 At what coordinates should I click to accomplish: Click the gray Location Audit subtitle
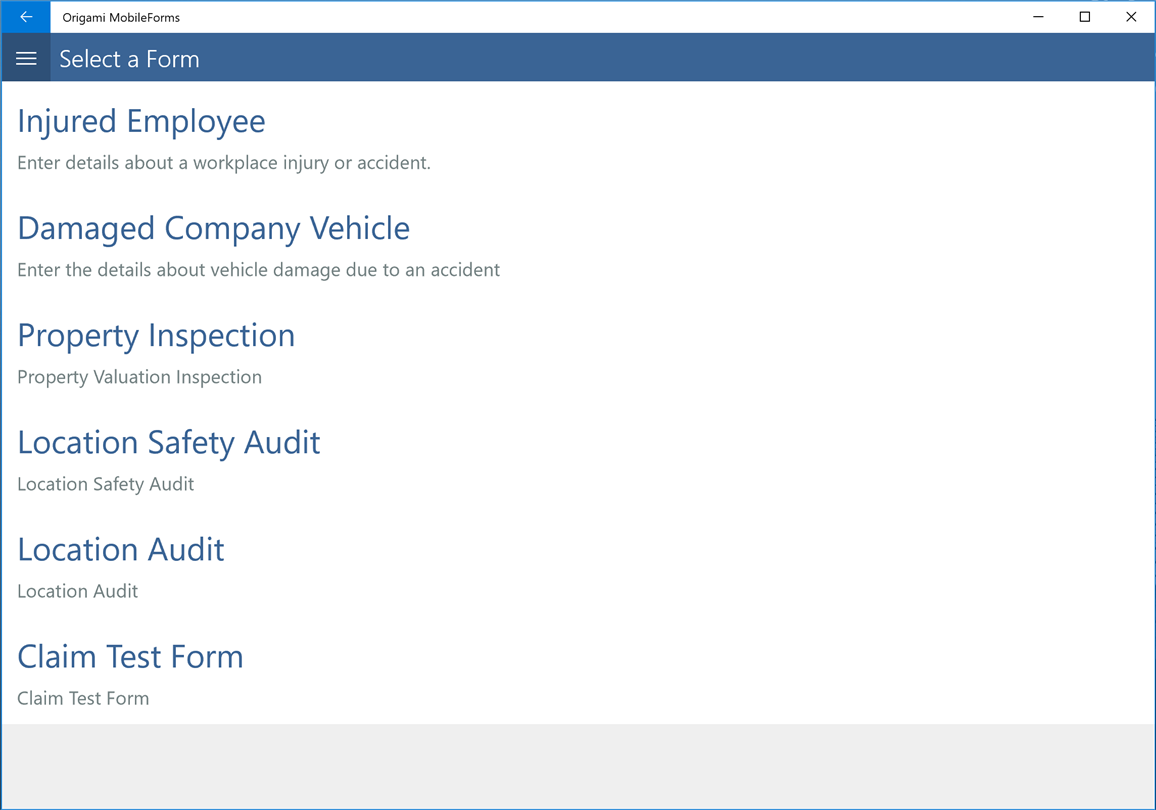(x=77, y=591)
